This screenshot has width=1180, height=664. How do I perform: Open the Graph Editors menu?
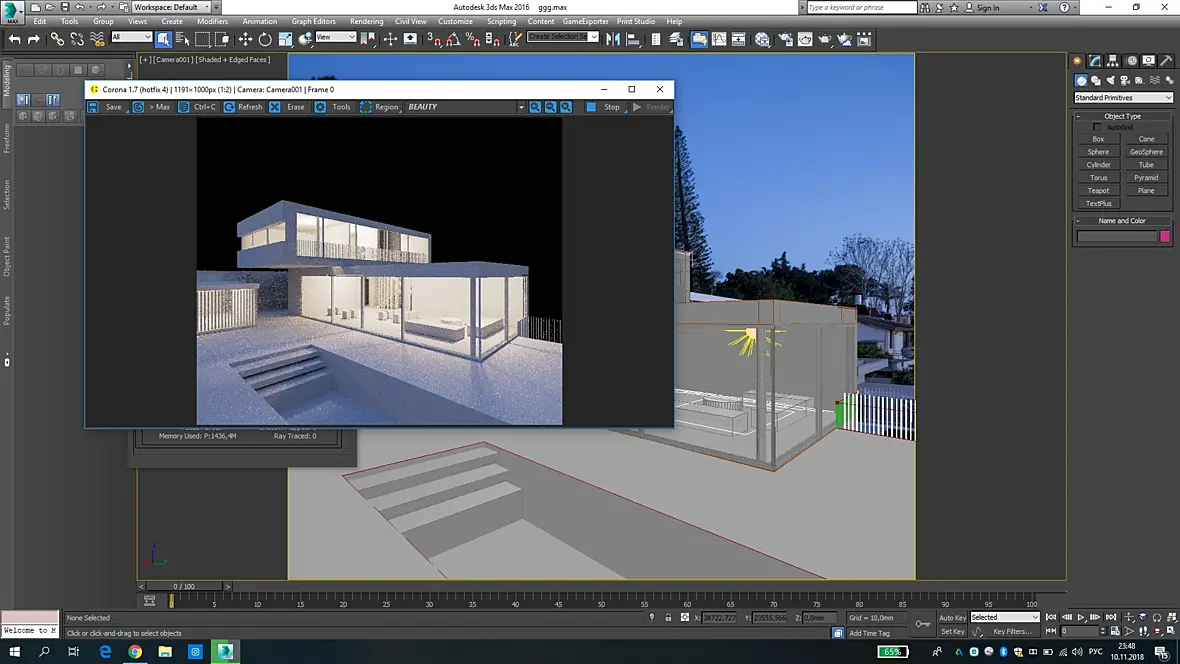click(313, 21)
